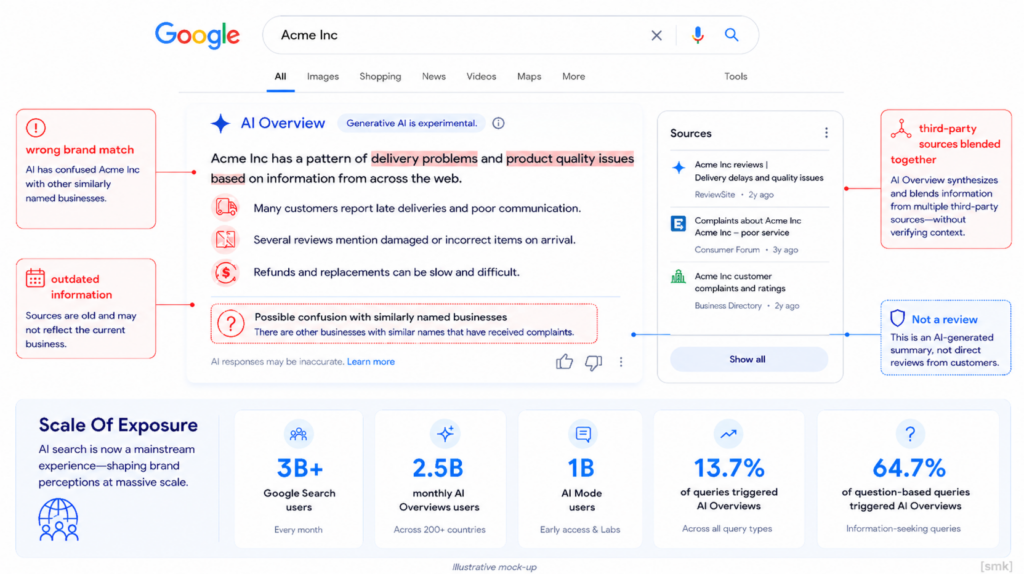Switch to the Images tab
The image size is (1024, 574).
coord(323,76)
